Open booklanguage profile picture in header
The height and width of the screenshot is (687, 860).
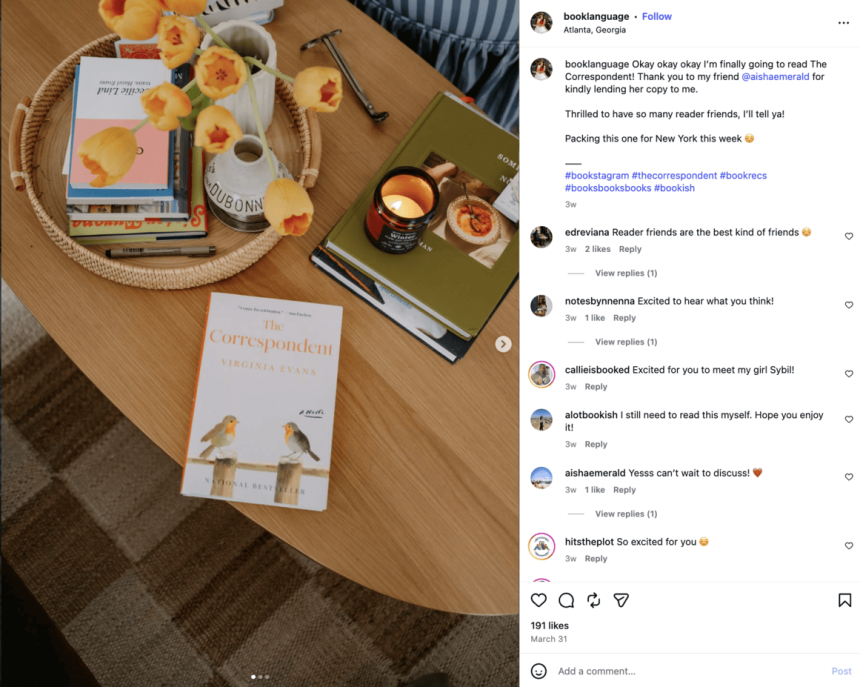[x=541, y=22]
